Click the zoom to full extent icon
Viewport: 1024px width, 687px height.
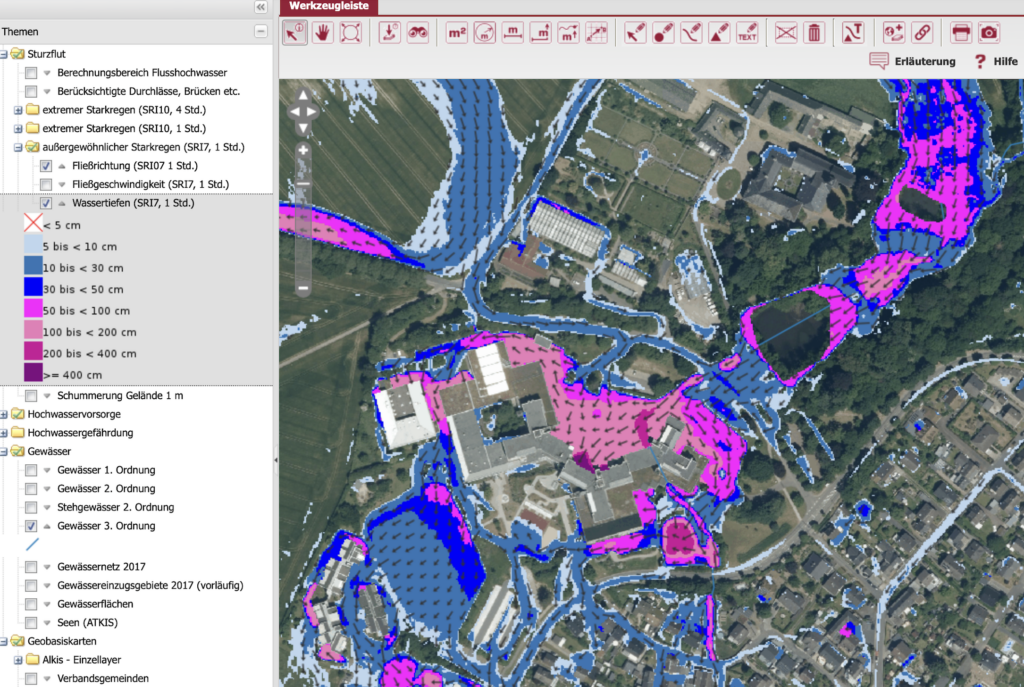coord(350,33)
